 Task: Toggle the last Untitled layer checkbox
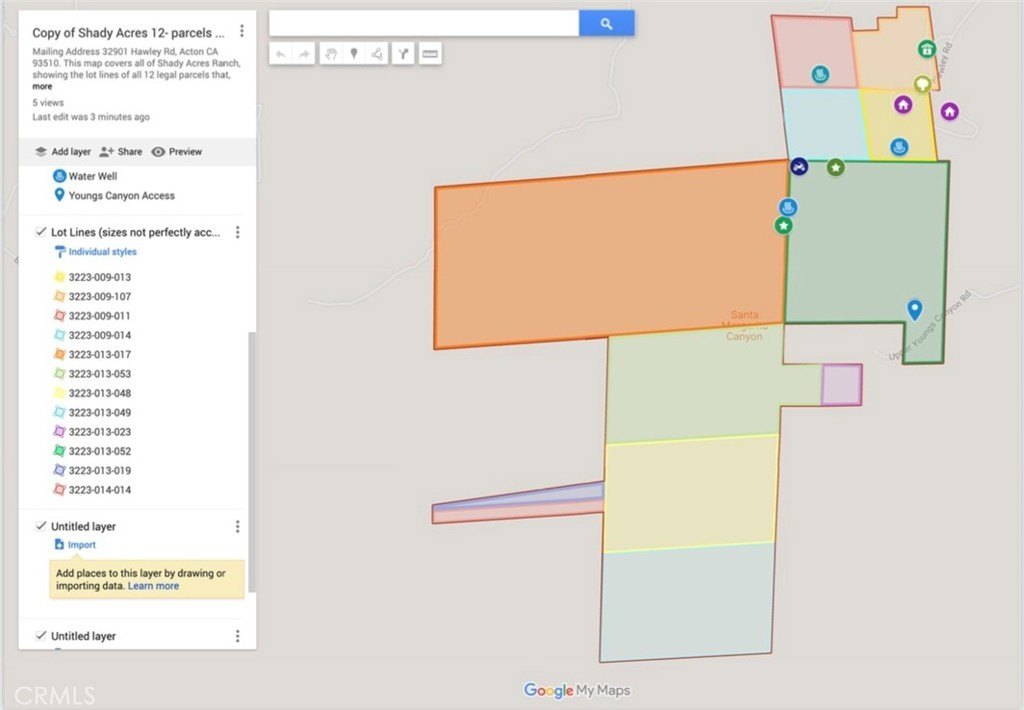(40, 636)
